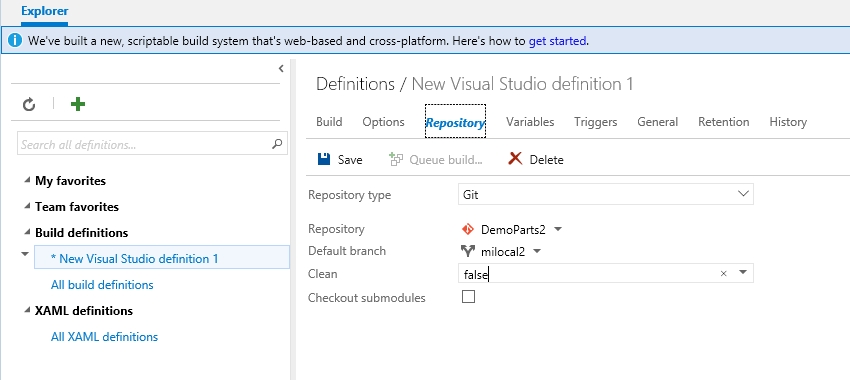The image size is (850, 380).
Task: Open the Explorer hub tab
Action: point(44,11)
